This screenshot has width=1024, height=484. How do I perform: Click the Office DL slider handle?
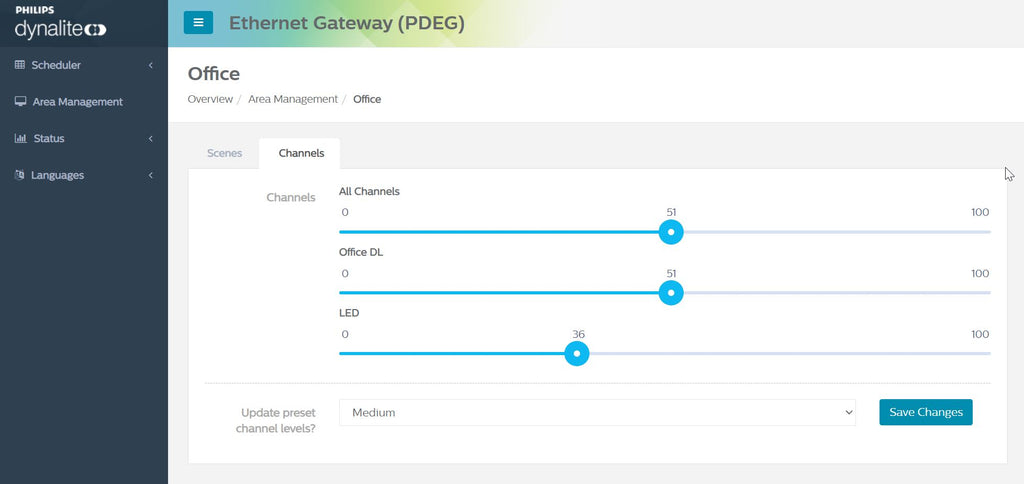click(671, 293)
